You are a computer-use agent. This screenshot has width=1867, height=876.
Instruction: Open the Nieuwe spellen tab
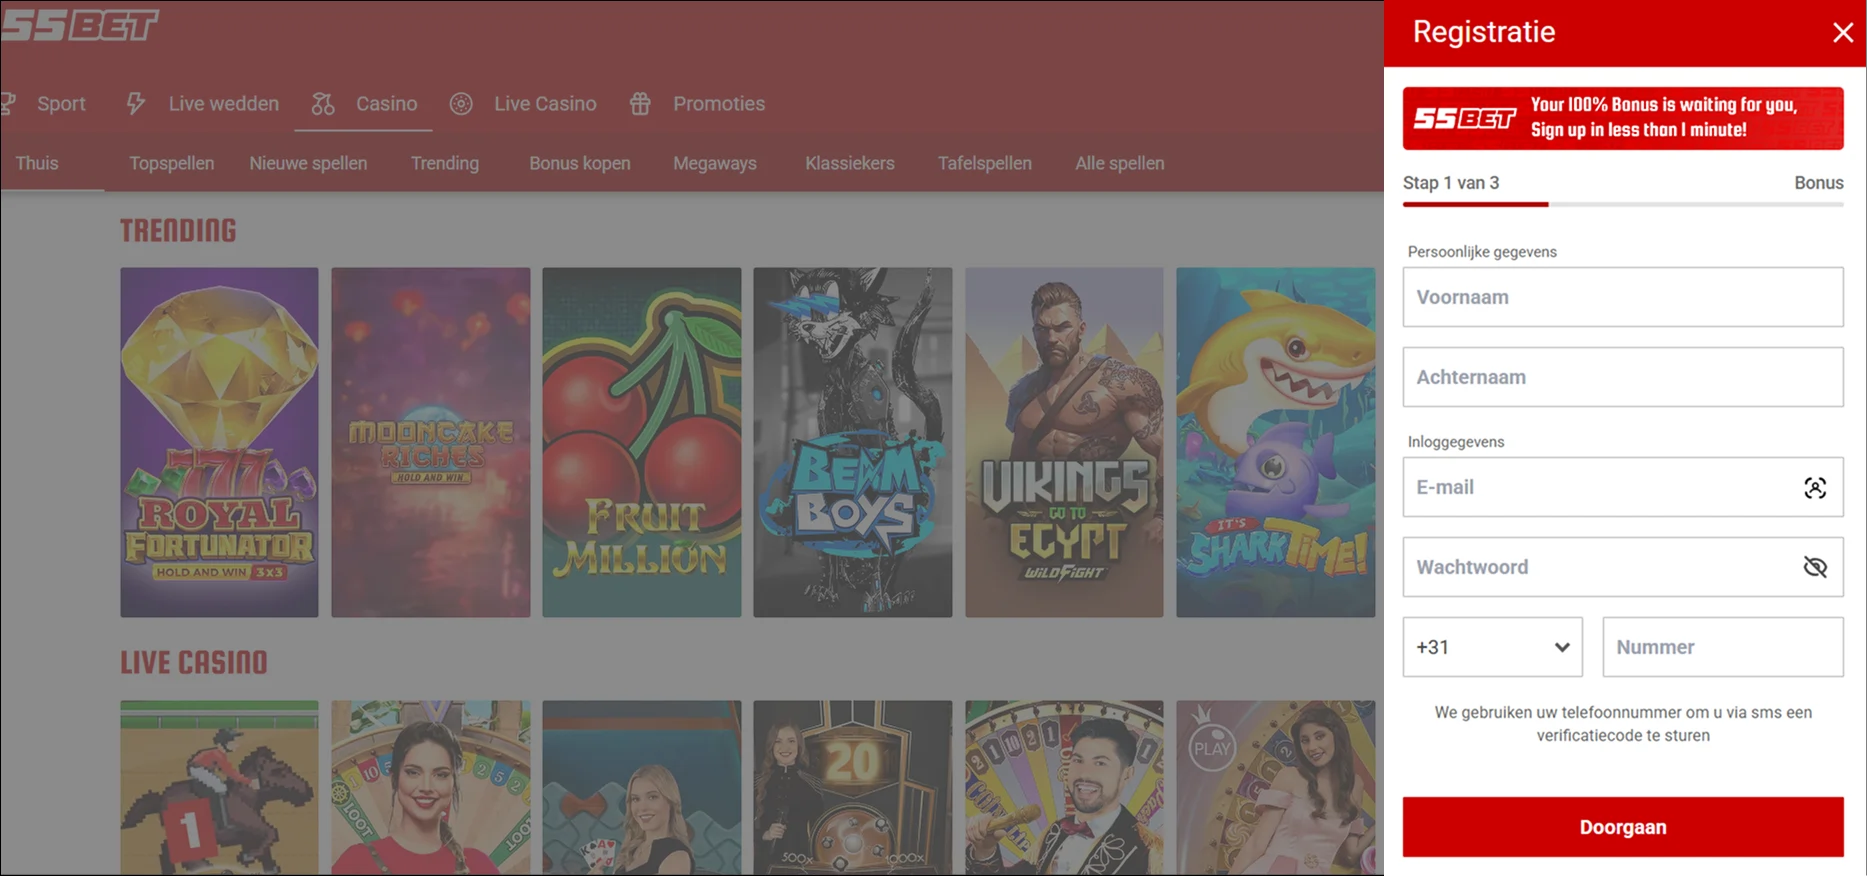308,163
